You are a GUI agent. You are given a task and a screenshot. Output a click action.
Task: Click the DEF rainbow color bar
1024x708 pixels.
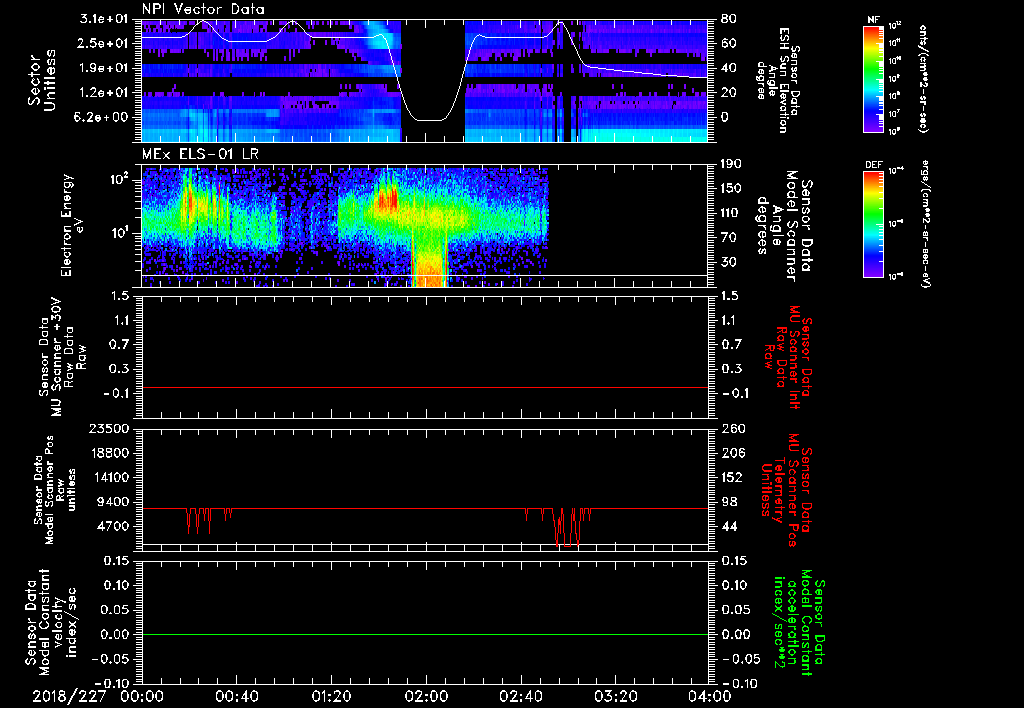[874, 223]
